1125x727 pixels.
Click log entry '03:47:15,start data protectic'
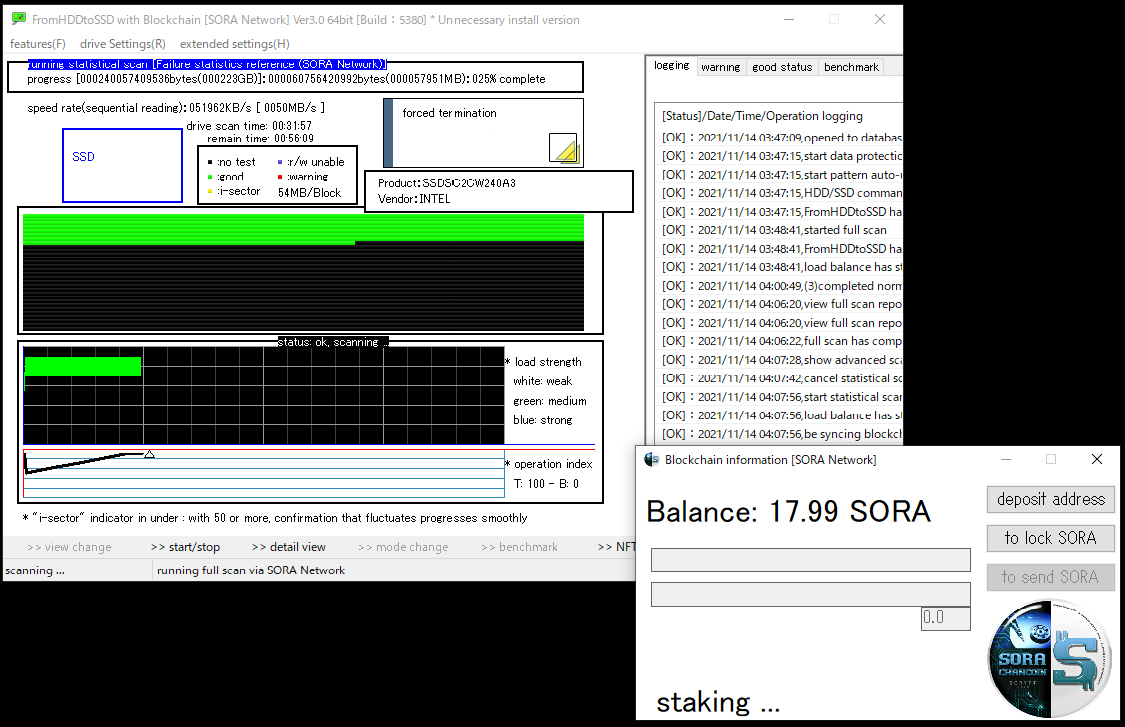[781, 156]
